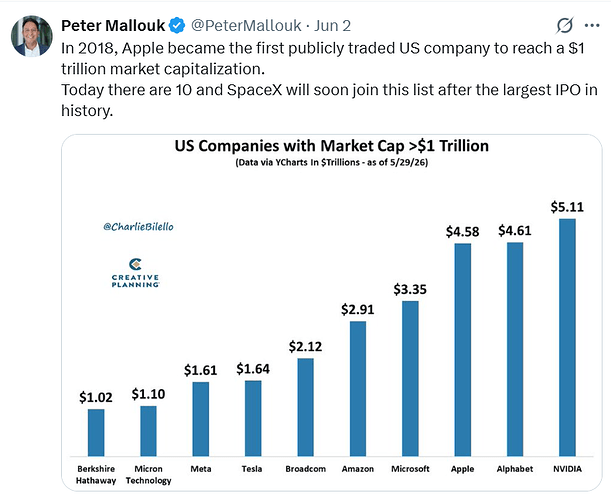Open the three-dot more options menu
Viewport: 611px width, 500px height.
point(592,26)
